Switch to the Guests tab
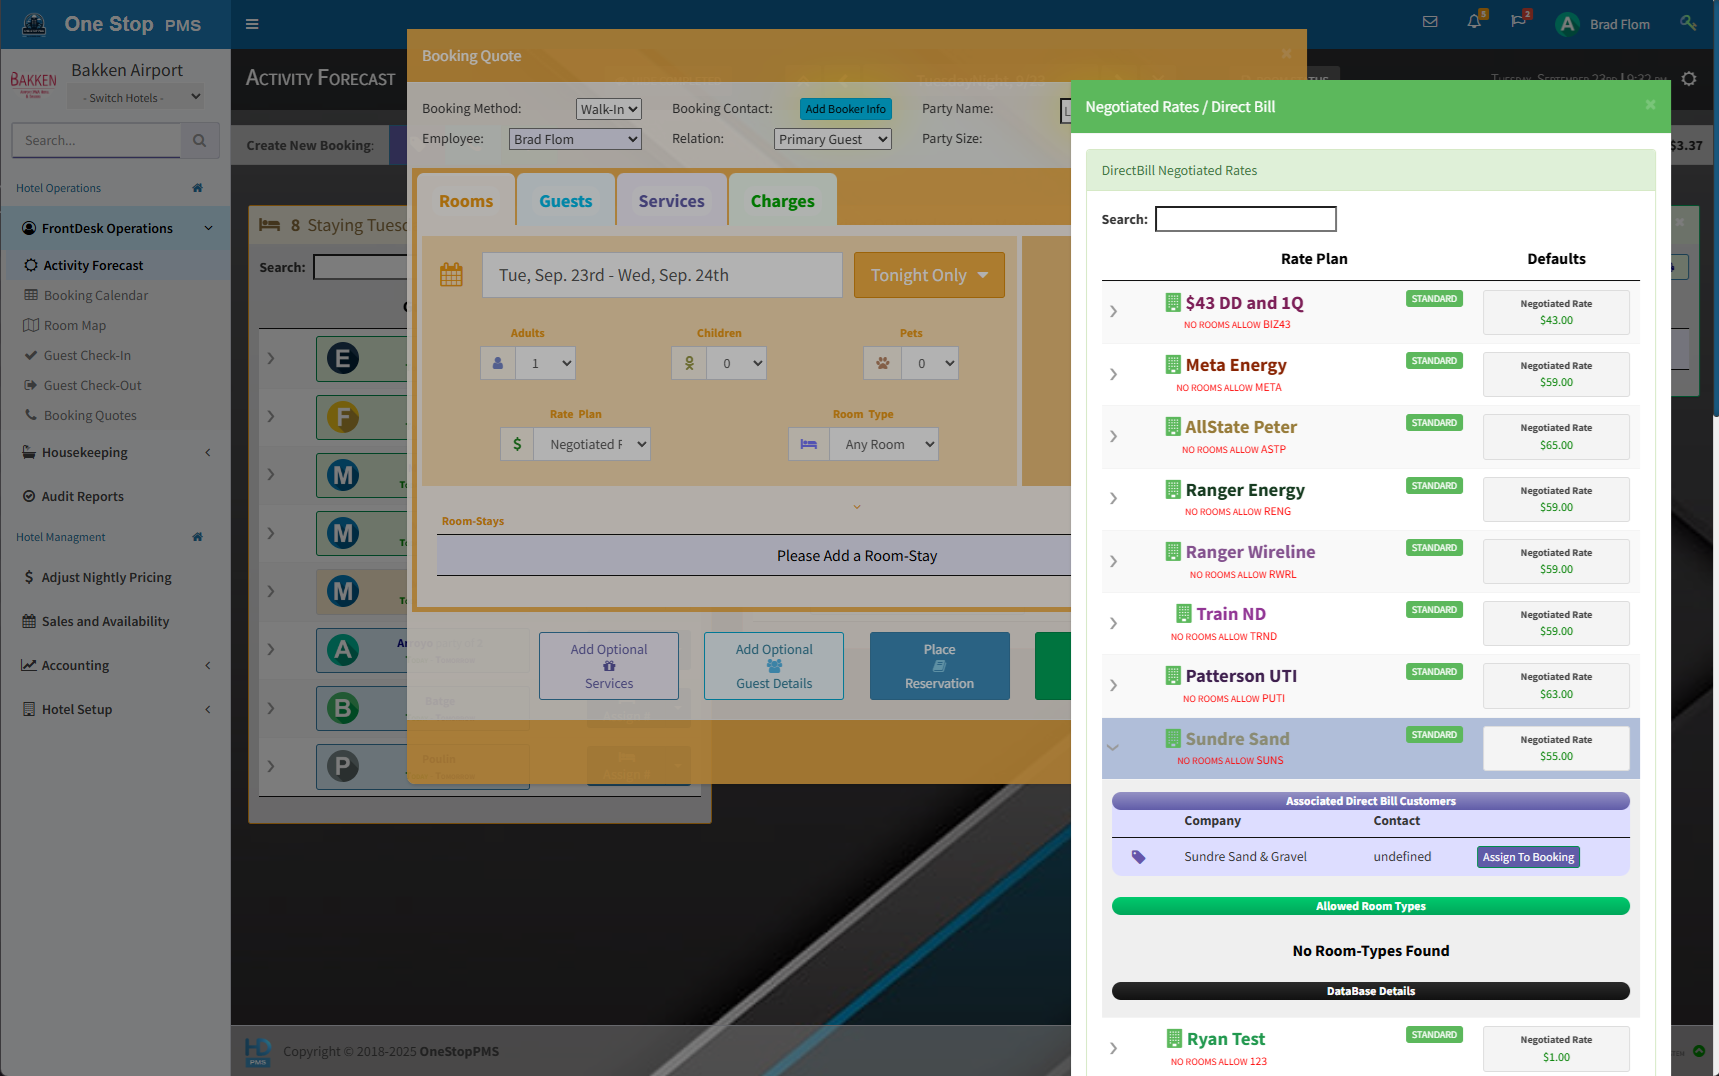The height and width of the screenshot is (1076, 1719). point(565,201)
